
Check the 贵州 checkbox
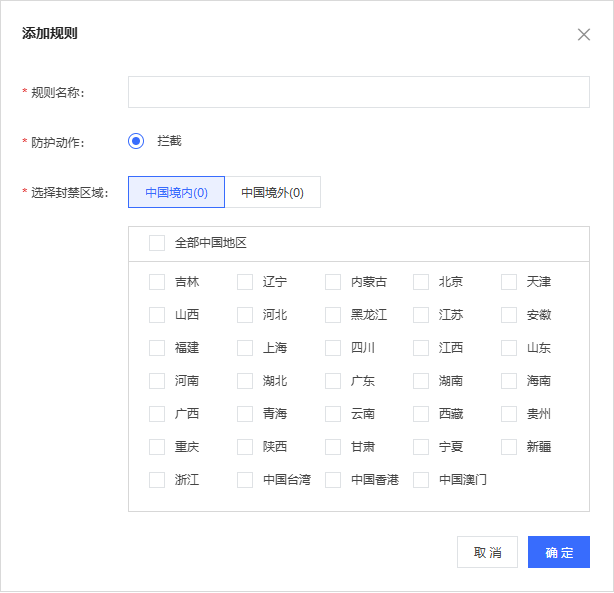click(509, 414)
